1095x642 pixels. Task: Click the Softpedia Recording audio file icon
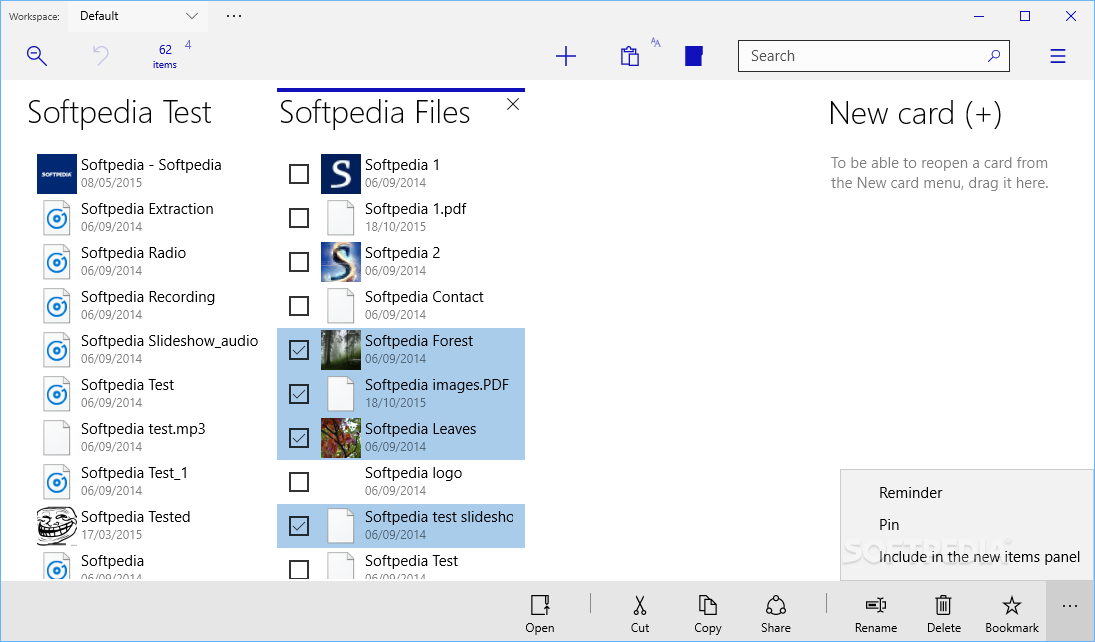[57, 305]
